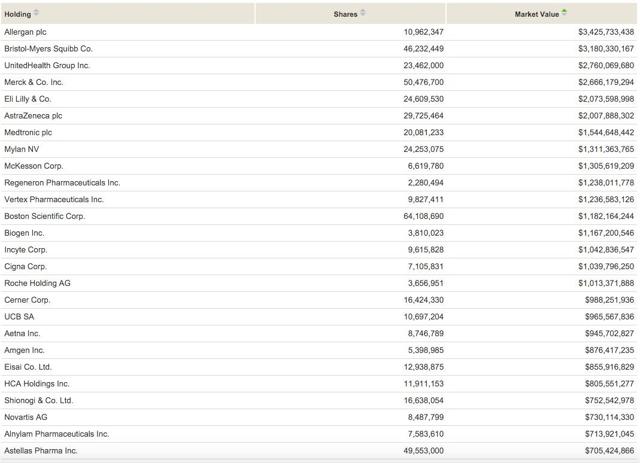Click Cigna shares value 7,105,831
The height and width of the screenshot is (463, 640).
pyautogui.click(x=425, y=266)
